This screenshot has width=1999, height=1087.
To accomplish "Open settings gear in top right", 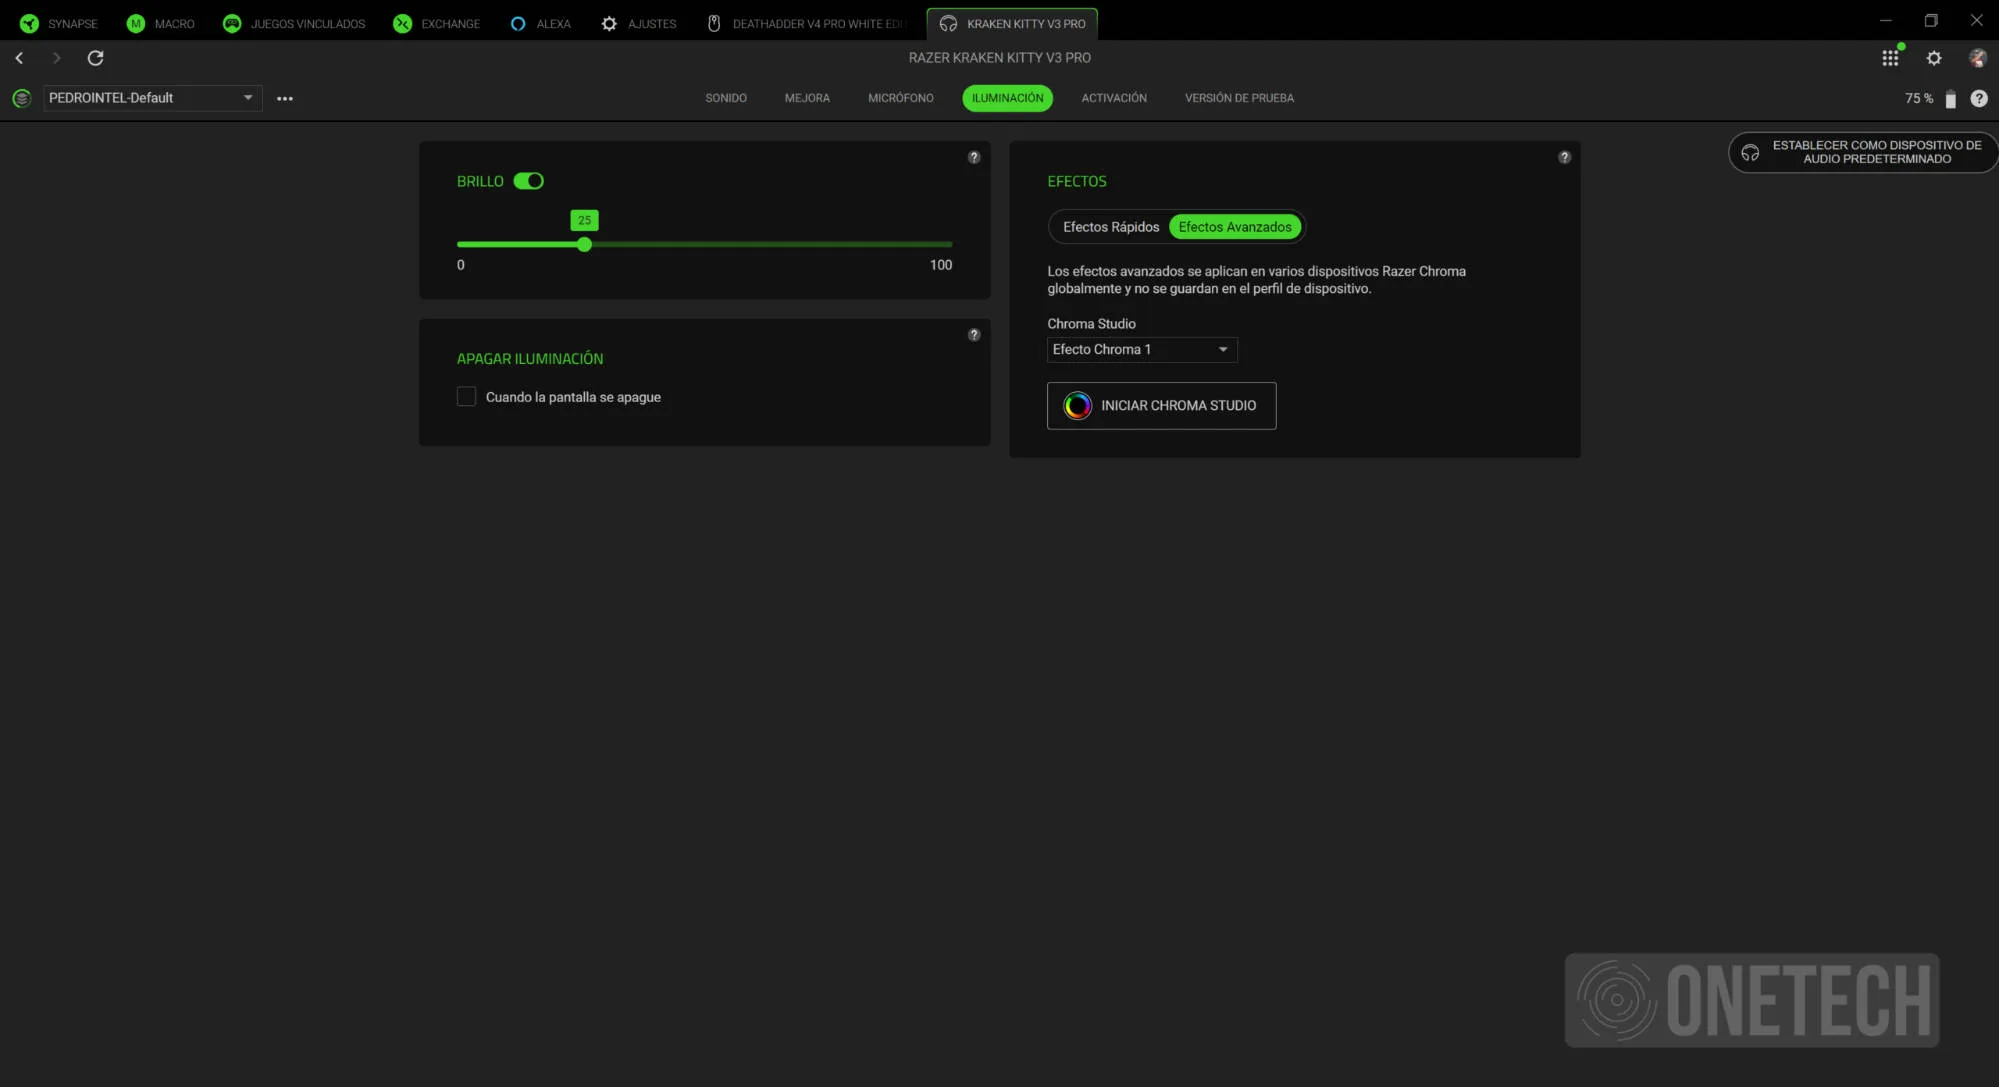I will [x=1934, y=58].
